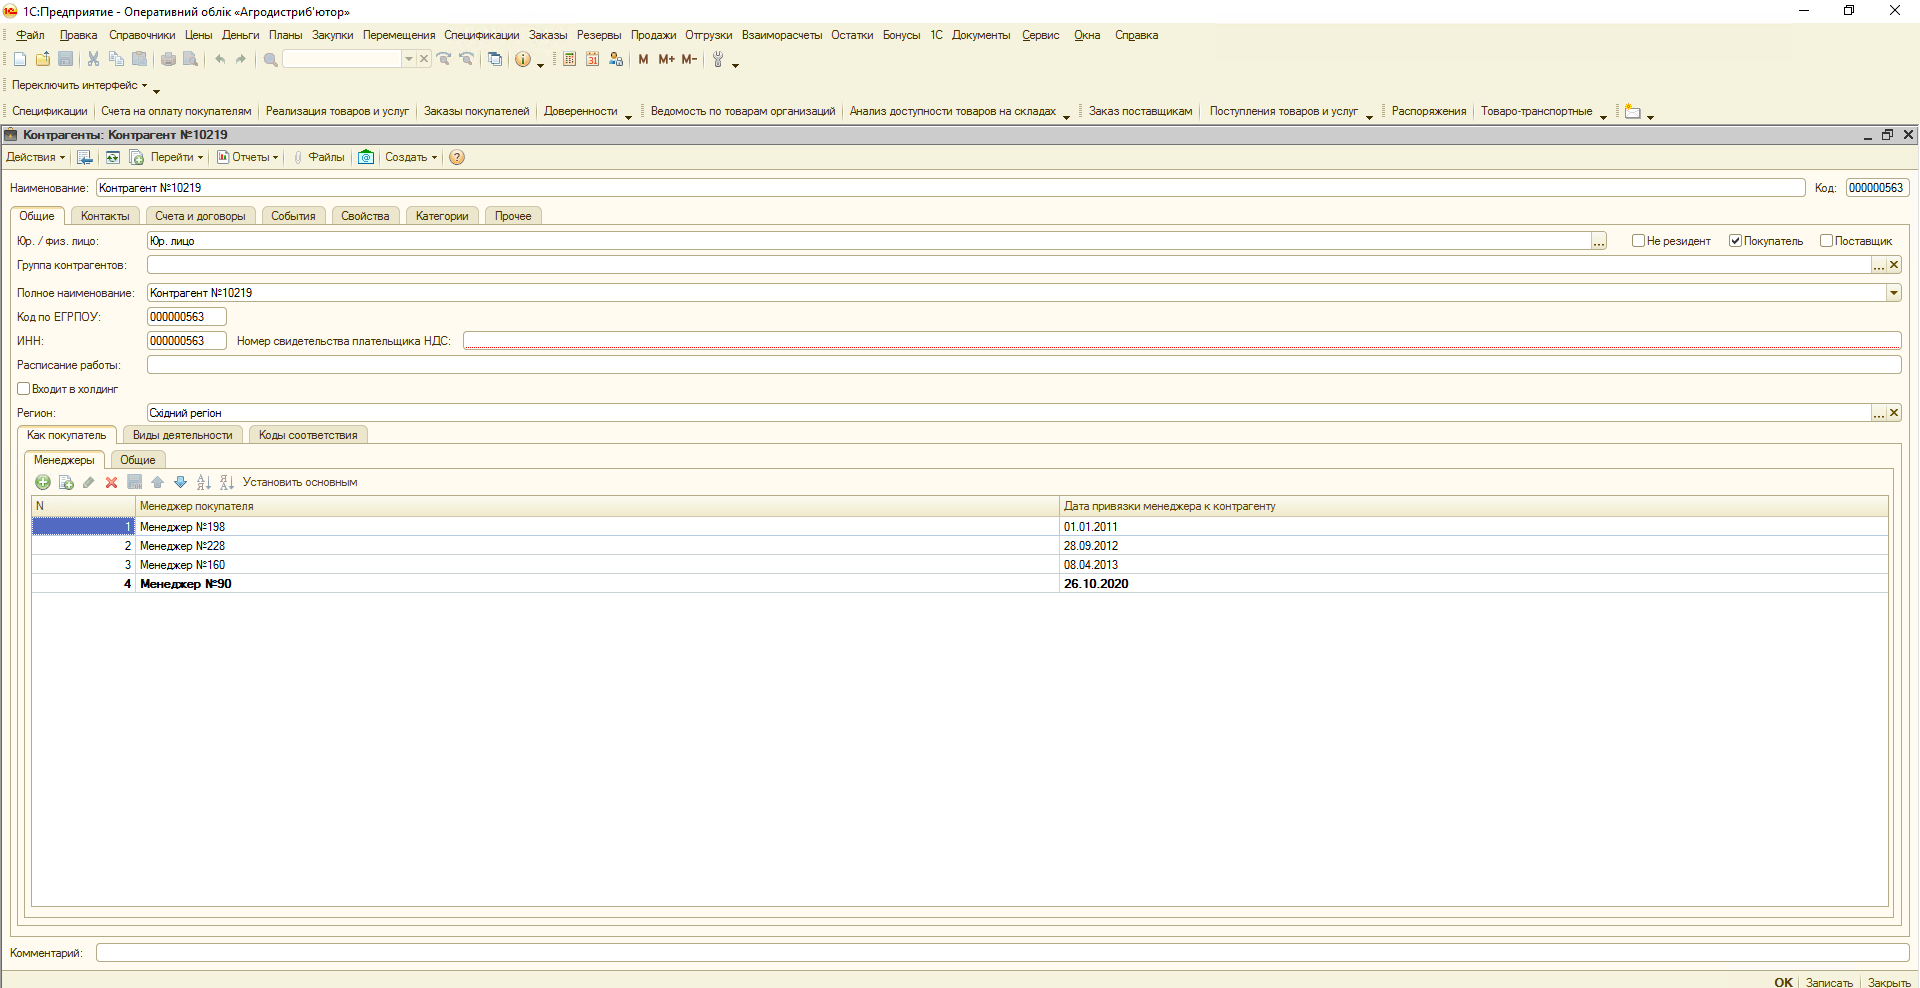Uncheck the Покупатель checkbox

(1735, 241)
